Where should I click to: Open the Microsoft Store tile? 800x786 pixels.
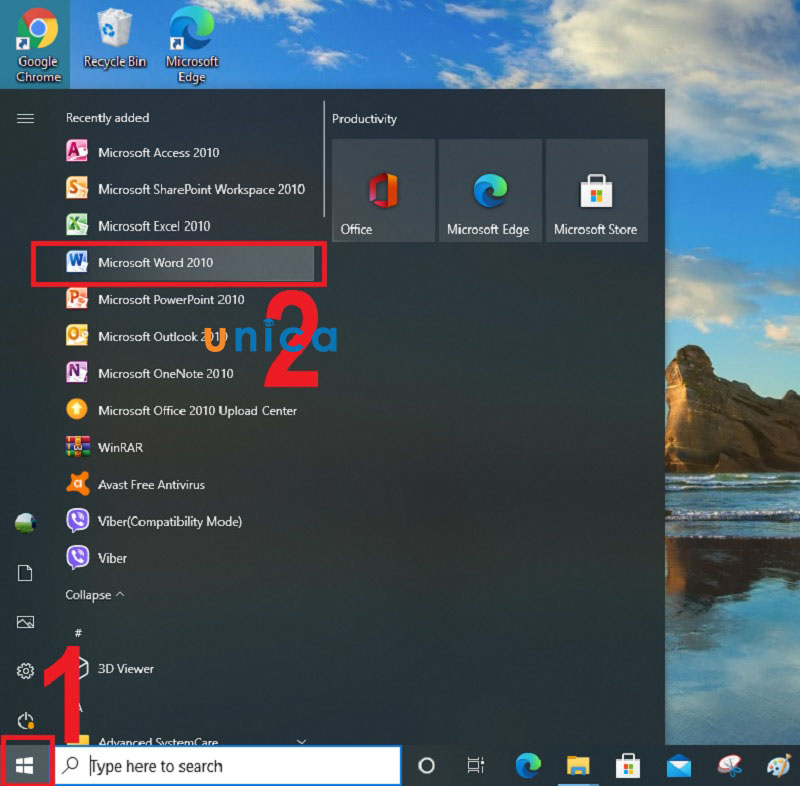click(x=596, y=190)
